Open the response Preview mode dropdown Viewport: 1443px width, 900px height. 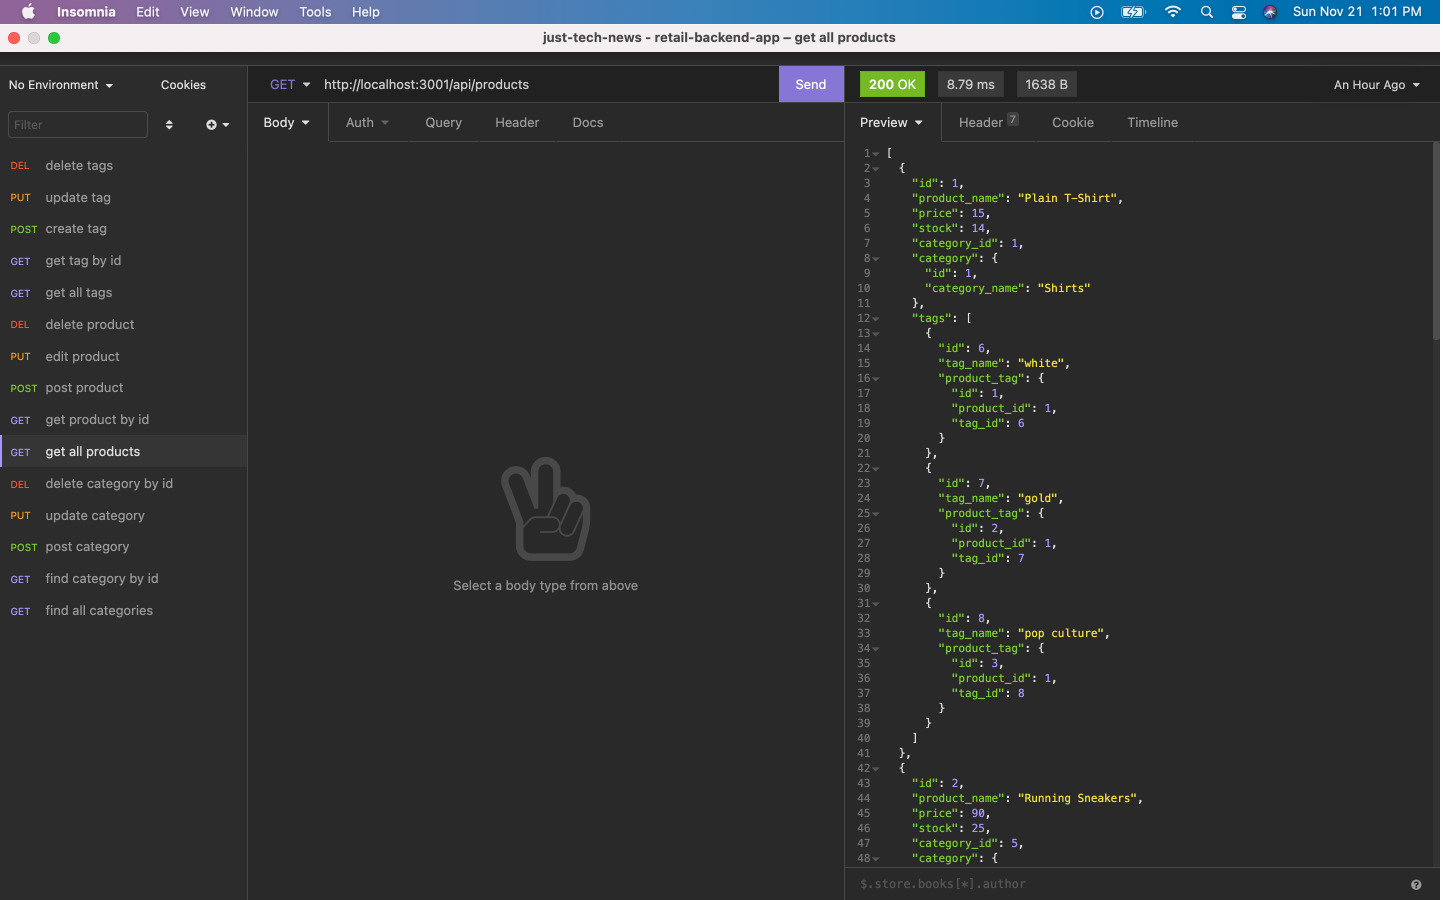[x=890, y=122]
